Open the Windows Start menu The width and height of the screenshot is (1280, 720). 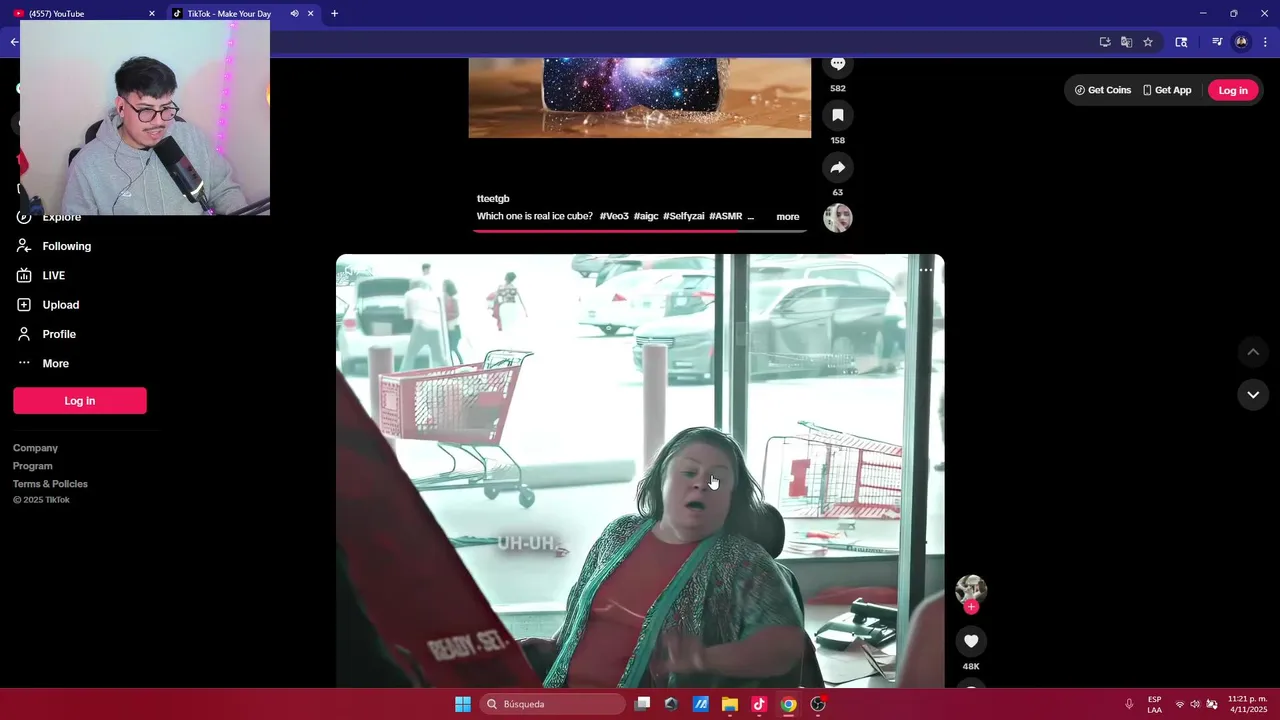coord(463,705)
